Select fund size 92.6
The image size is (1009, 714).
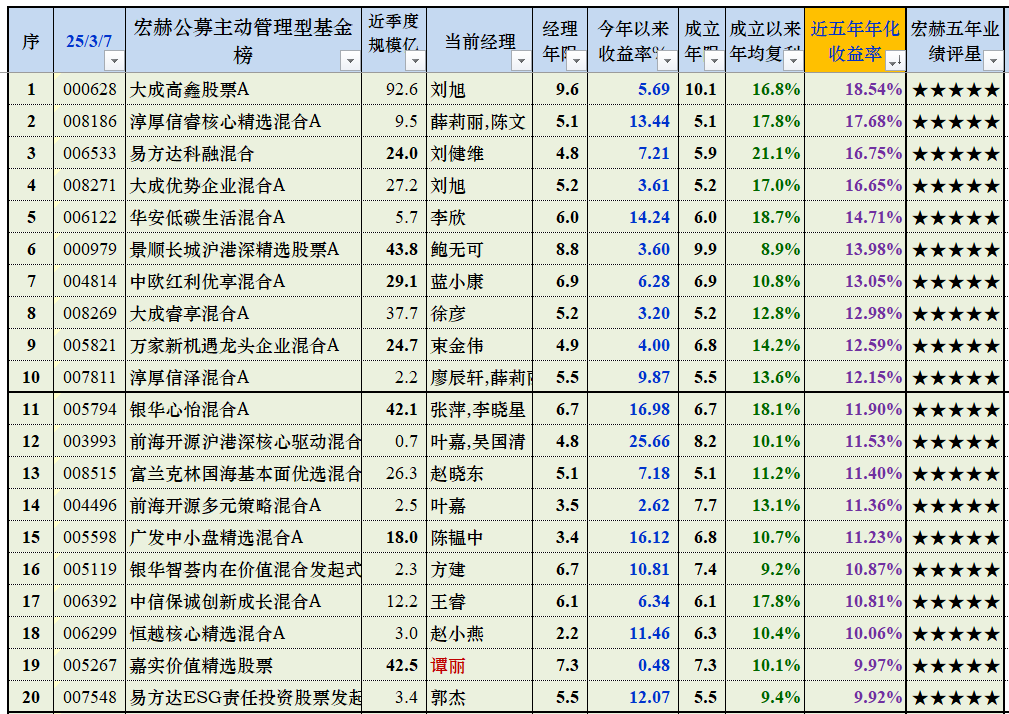[x=402, y=89]
